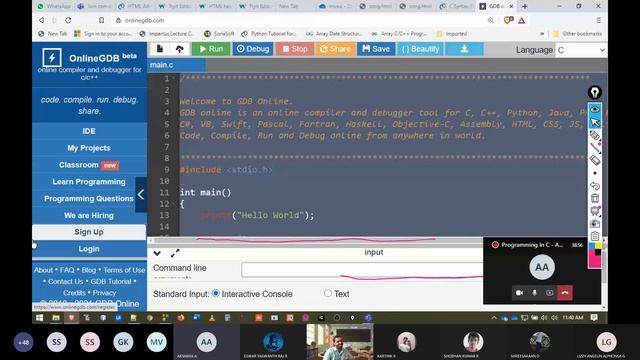Open Terms of Use link

(124, 270)
